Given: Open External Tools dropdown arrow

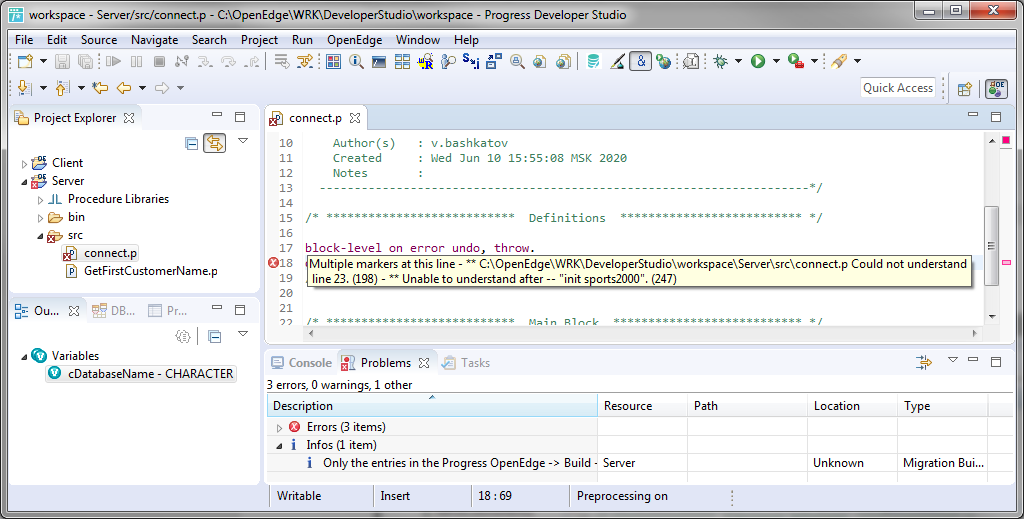Looking at the screenshot, I should [814, 61].
